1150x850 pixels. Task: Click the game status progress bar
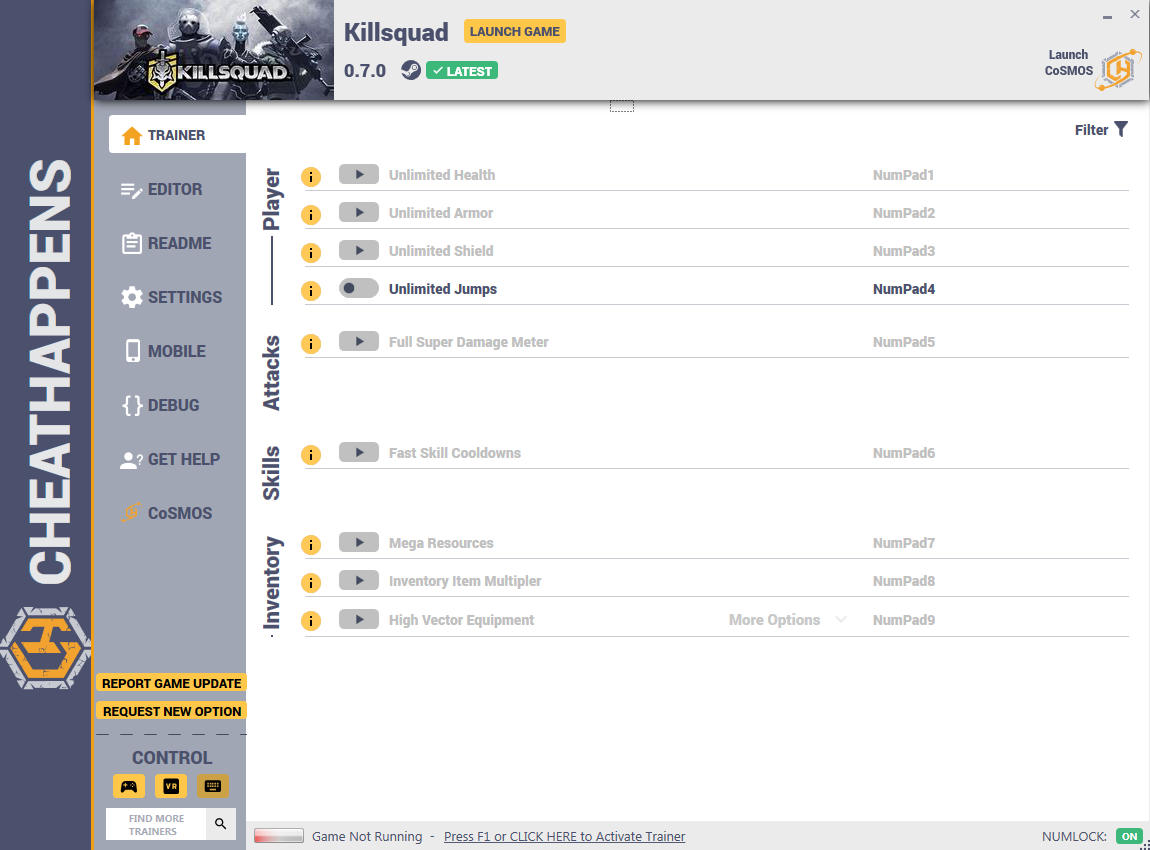pos(279,836)
